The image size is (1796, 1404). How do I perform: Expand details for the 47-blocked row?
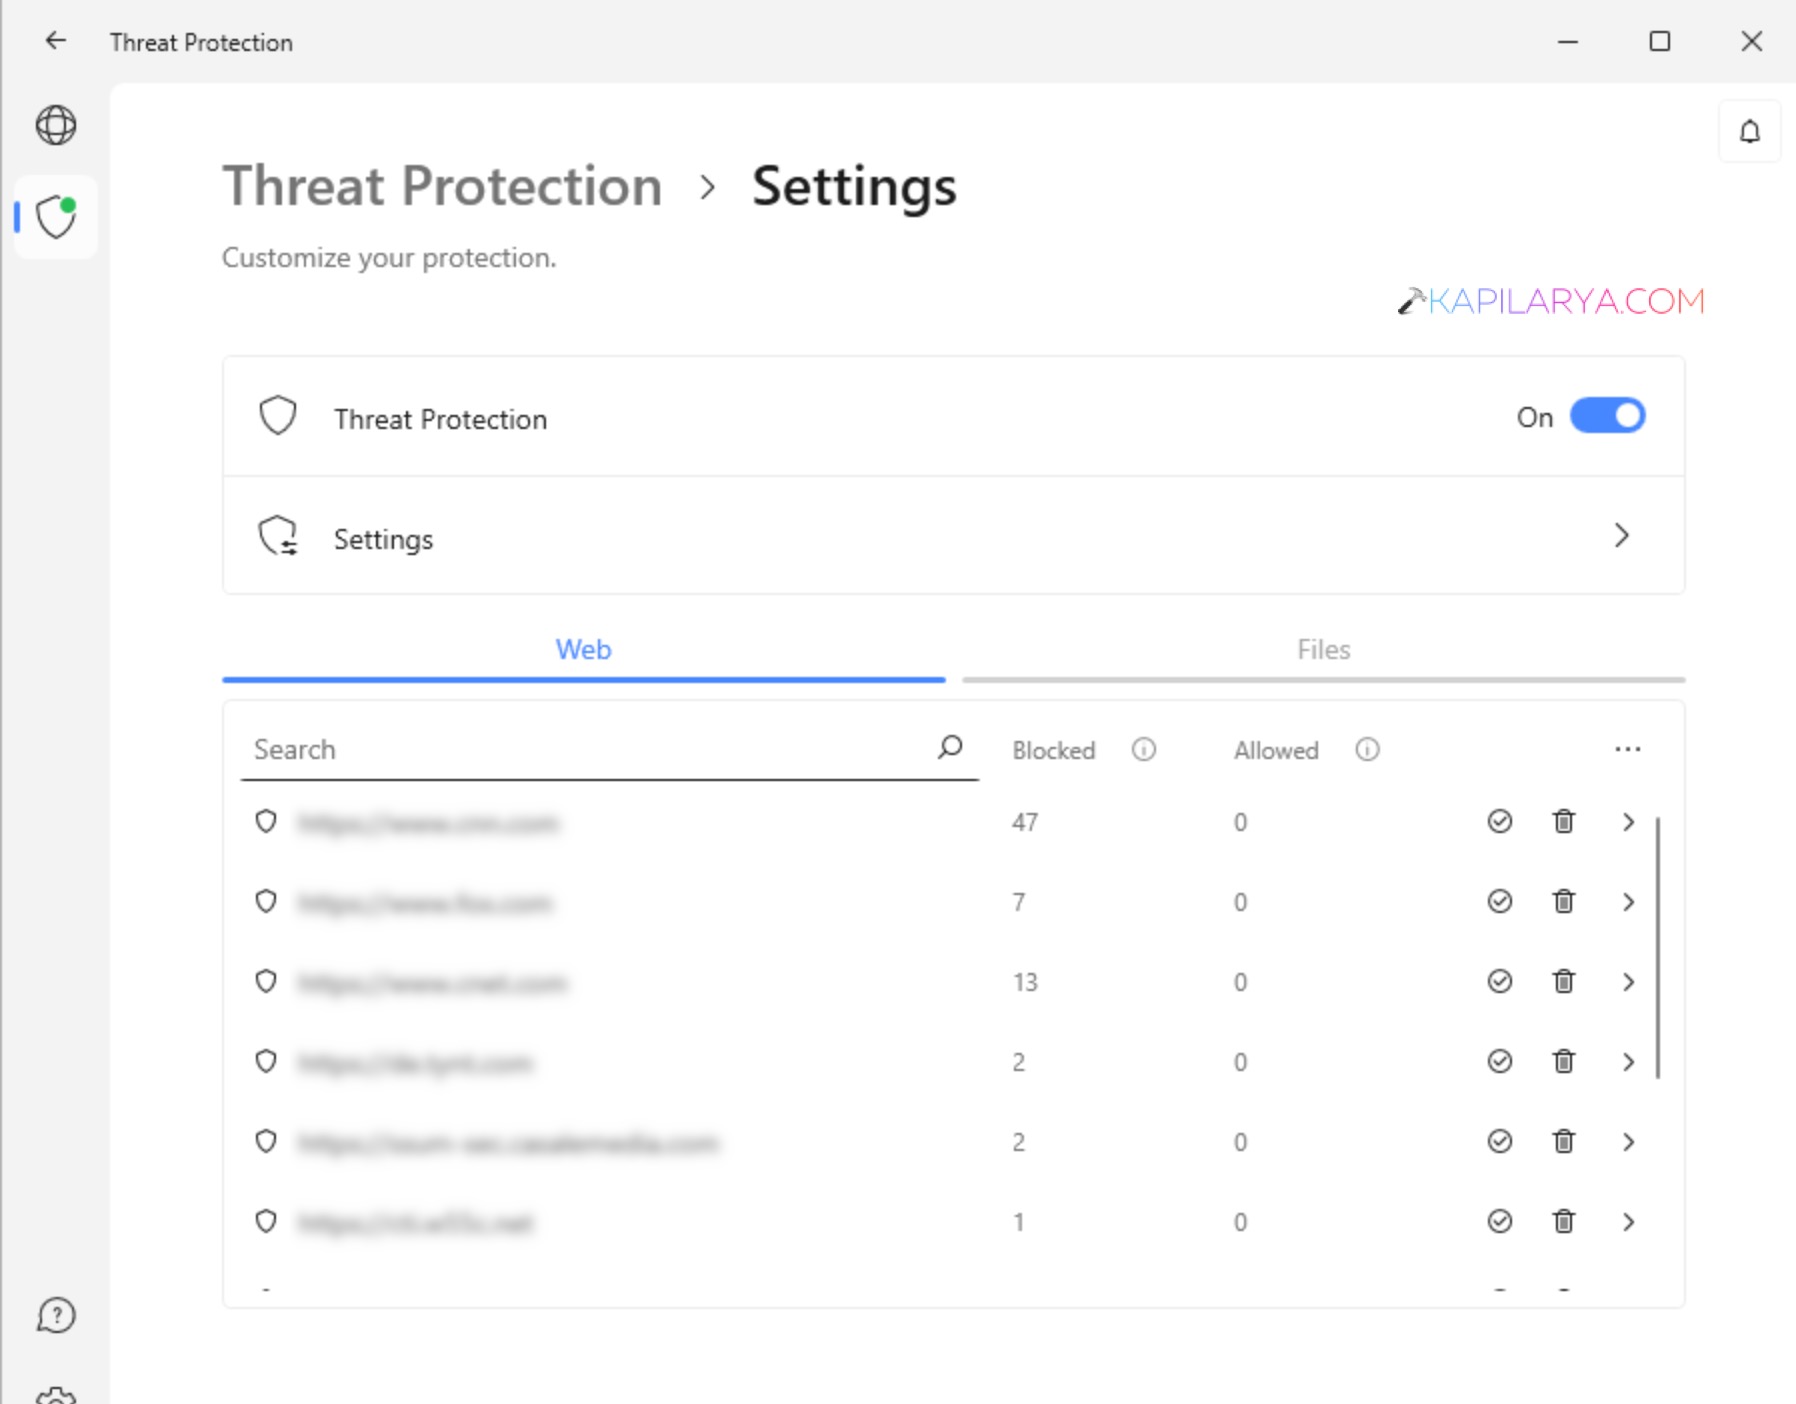pos(1629,822)
